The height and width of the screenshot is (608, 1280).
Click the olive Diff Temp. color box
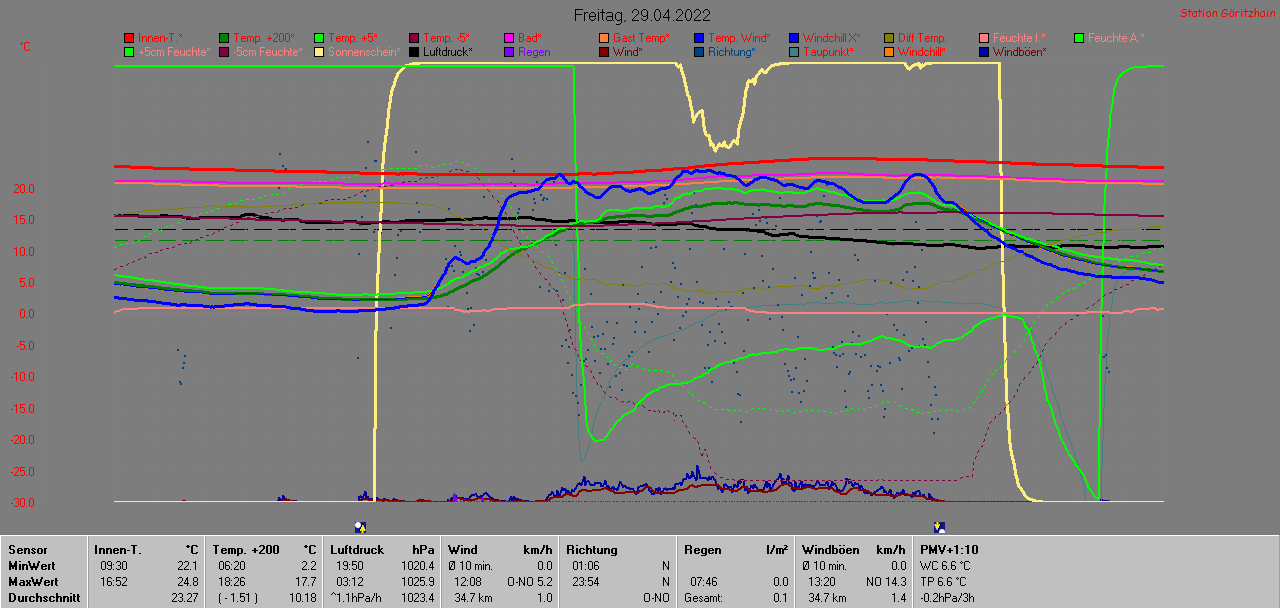click(890, 38)
